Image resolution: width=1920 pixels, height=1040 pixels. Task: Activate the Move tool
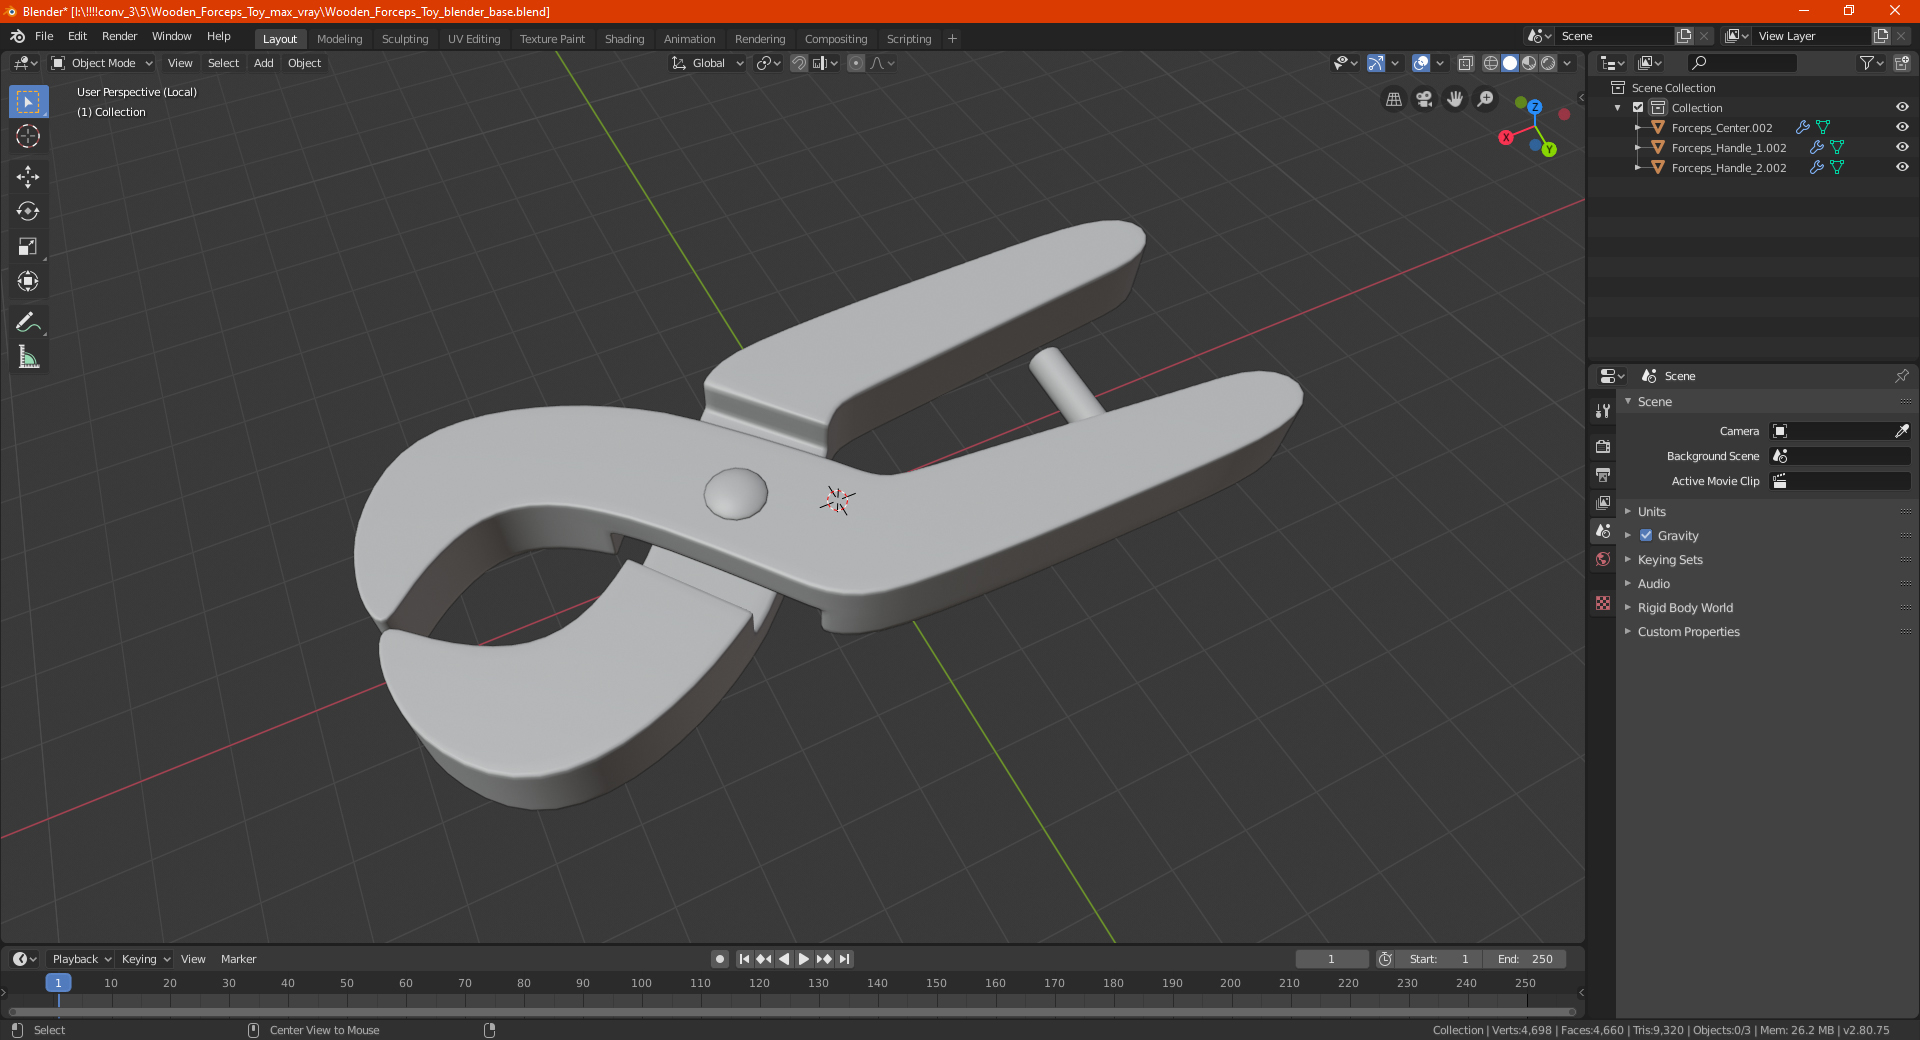[x=28, y=177]
